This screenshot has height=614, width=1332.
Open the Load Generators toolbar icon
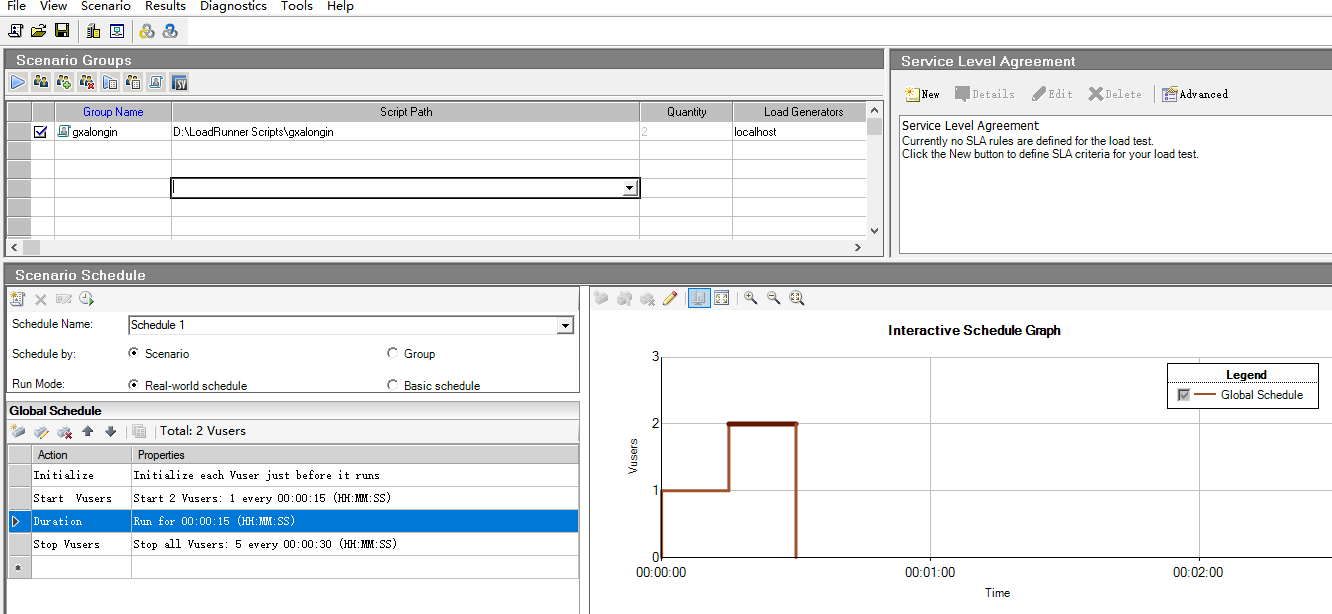93,31
